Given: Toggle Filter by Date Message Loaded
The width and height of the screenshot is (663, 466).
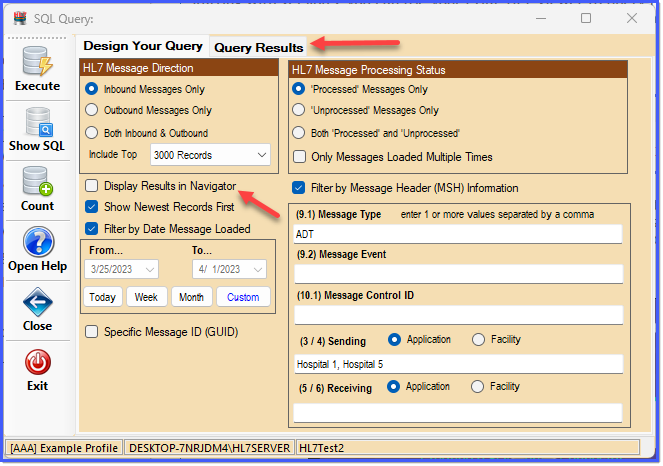Looking at the screenshot, I should pyautogui.click(x=92, y=229).
